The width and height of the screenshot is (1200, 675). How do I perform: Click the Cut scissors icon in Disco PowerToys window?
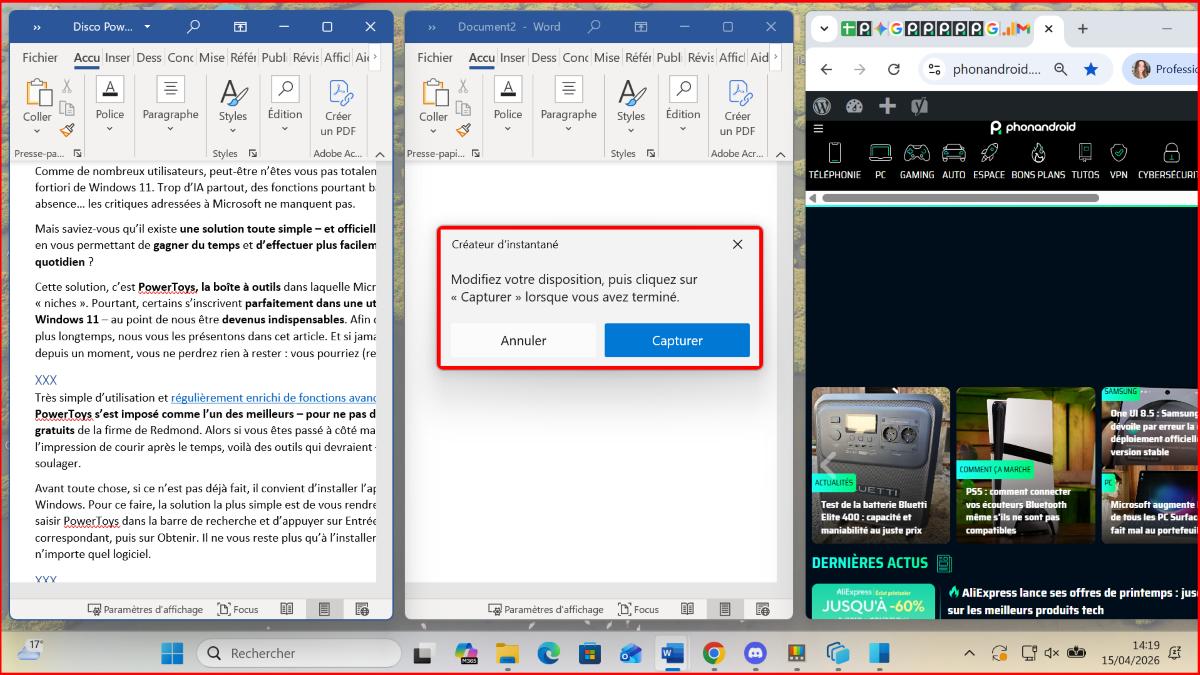[x=67, y=87]
